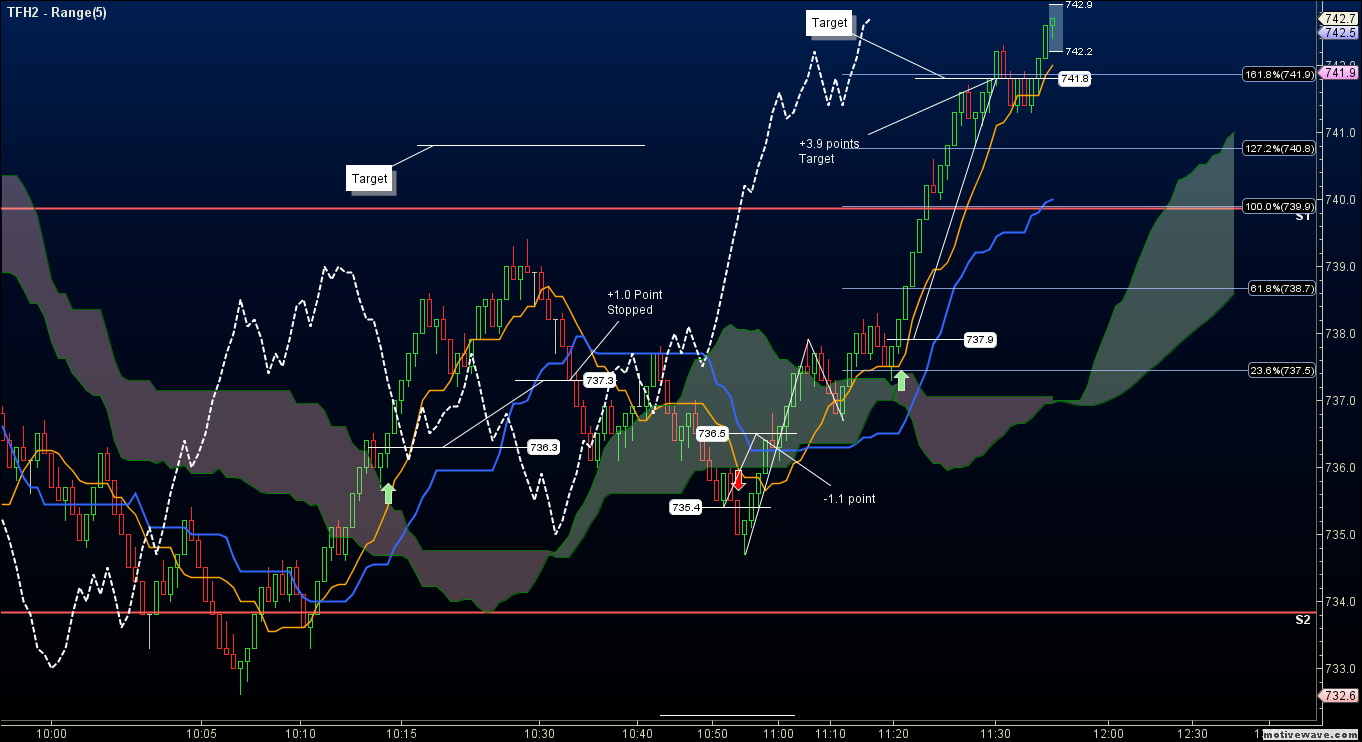Click the S1 support line label
The height and width of the screenshot is (742, 1362).
[1303, 216]
